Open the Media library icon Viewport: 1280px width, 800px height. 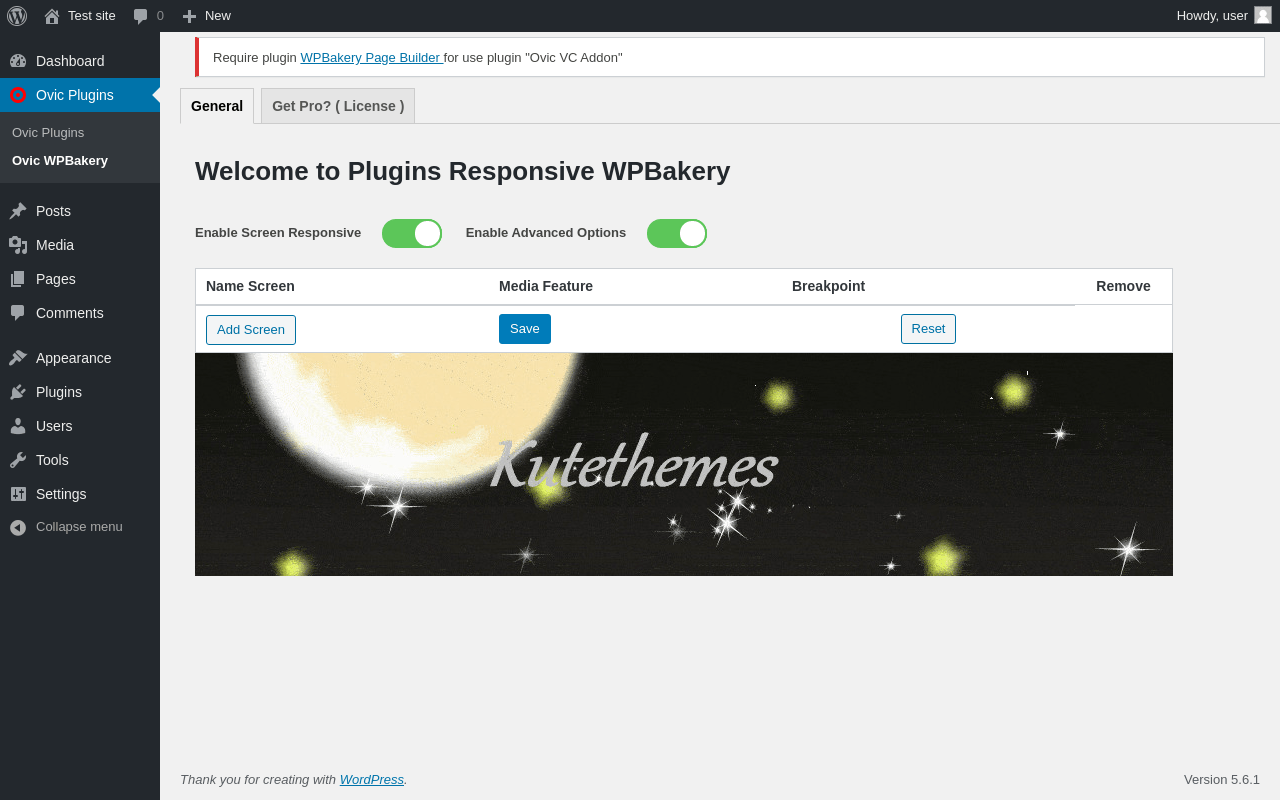tap(18, 245)
